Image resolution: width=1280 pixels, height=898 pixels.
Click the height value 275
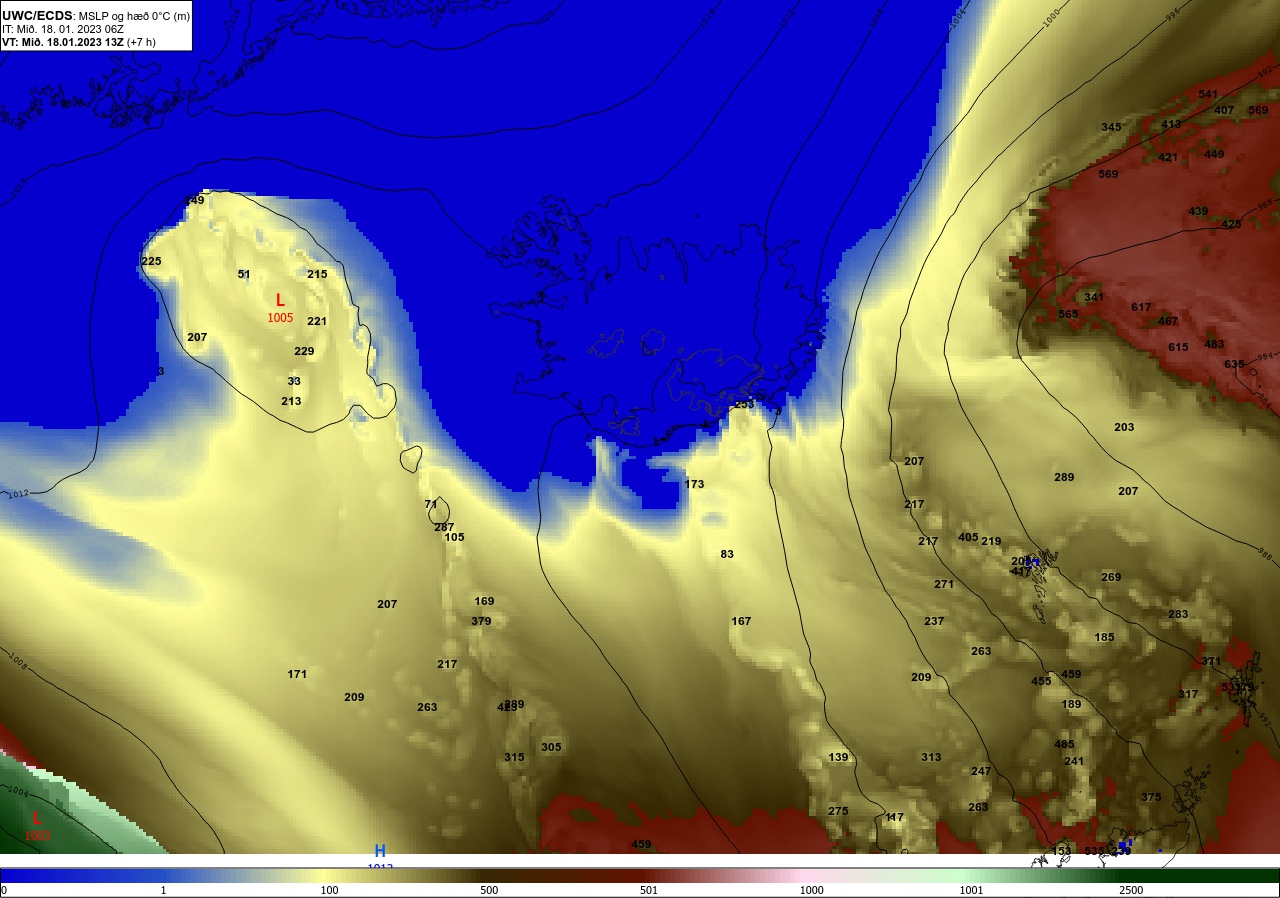[x=838, y=811]
